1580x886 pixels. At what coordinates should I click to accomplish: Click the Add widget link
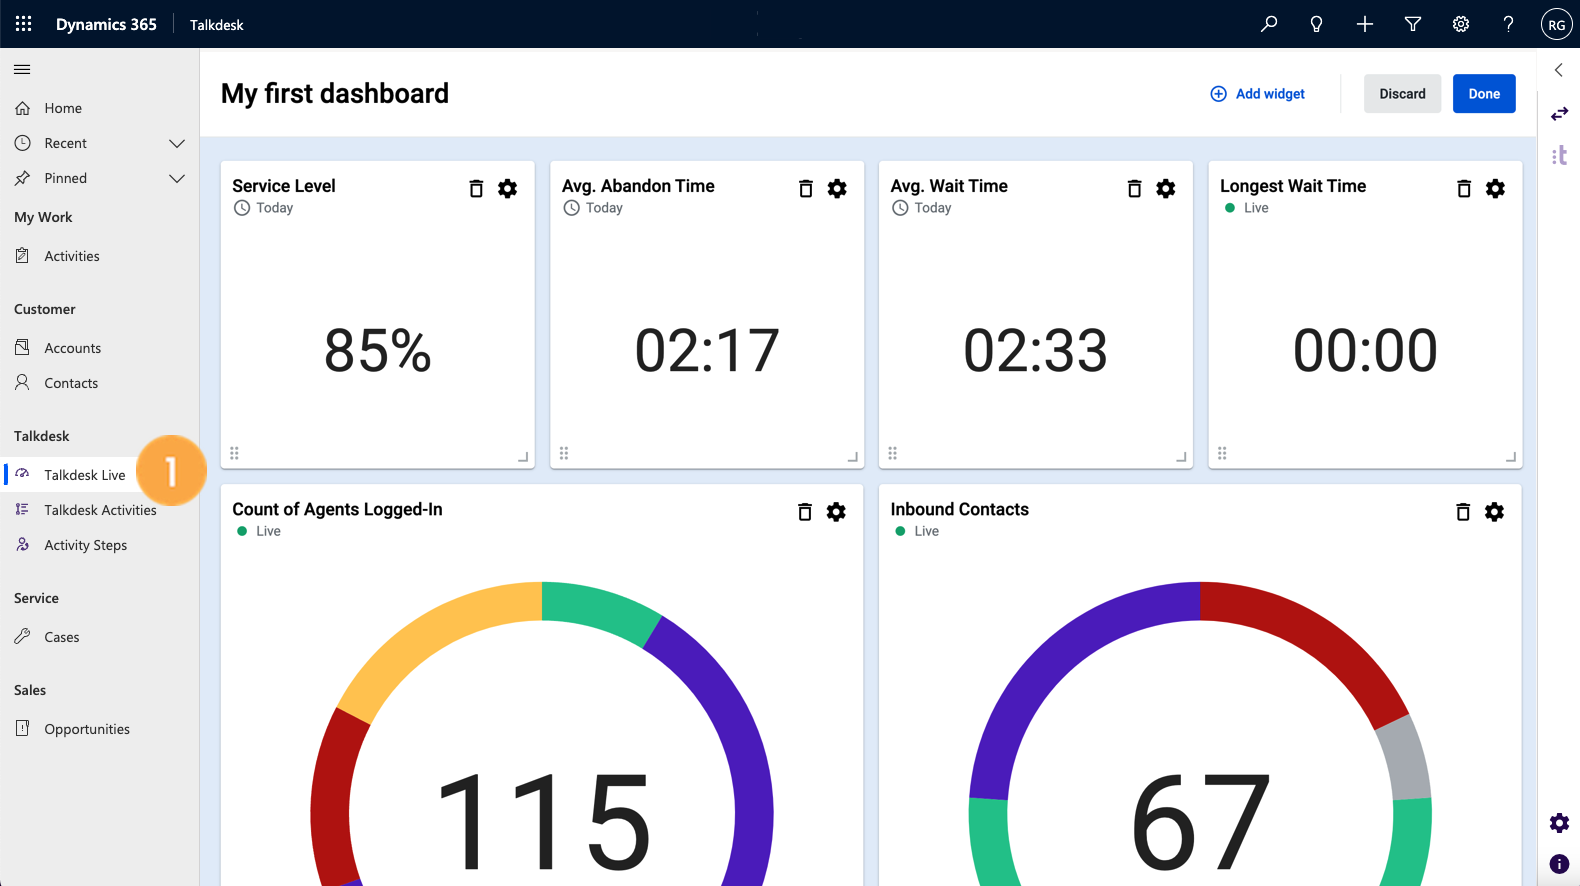click(1258, 94)
